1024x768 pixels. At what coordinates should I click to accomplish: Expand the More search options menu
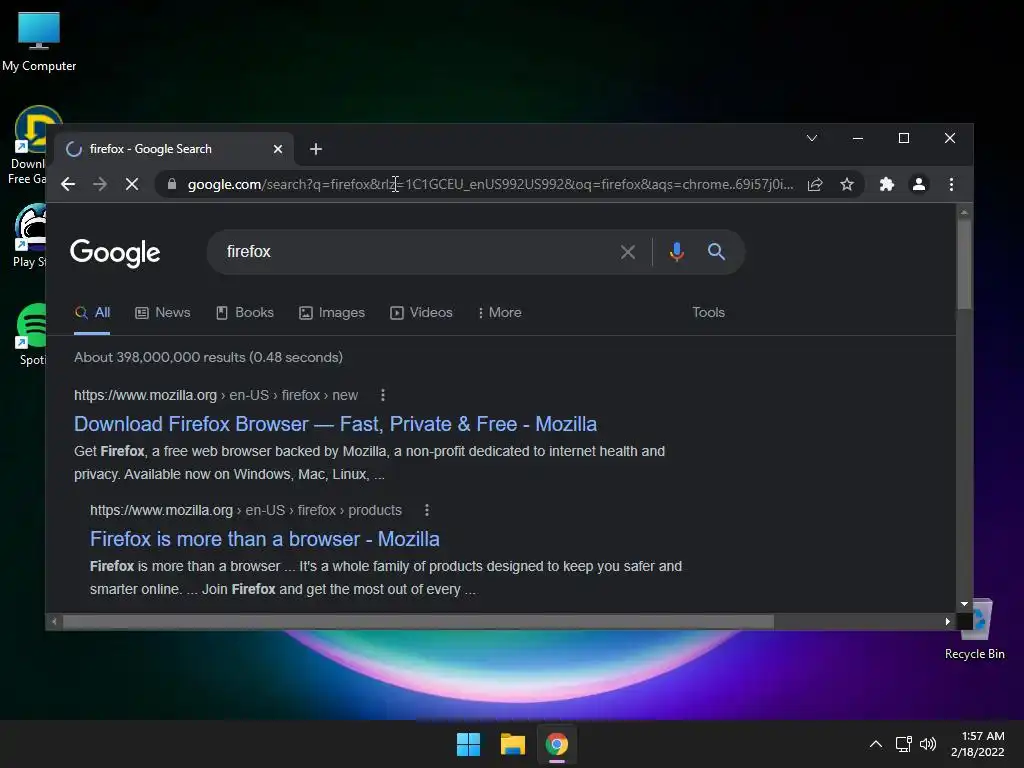500,312
